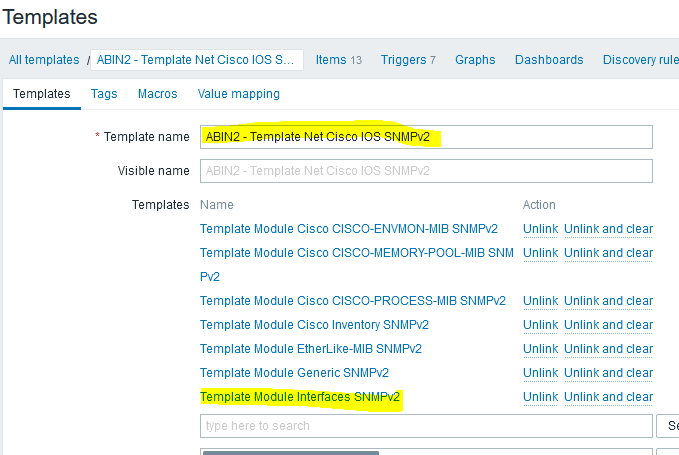Go to Items 13 list

338,60
